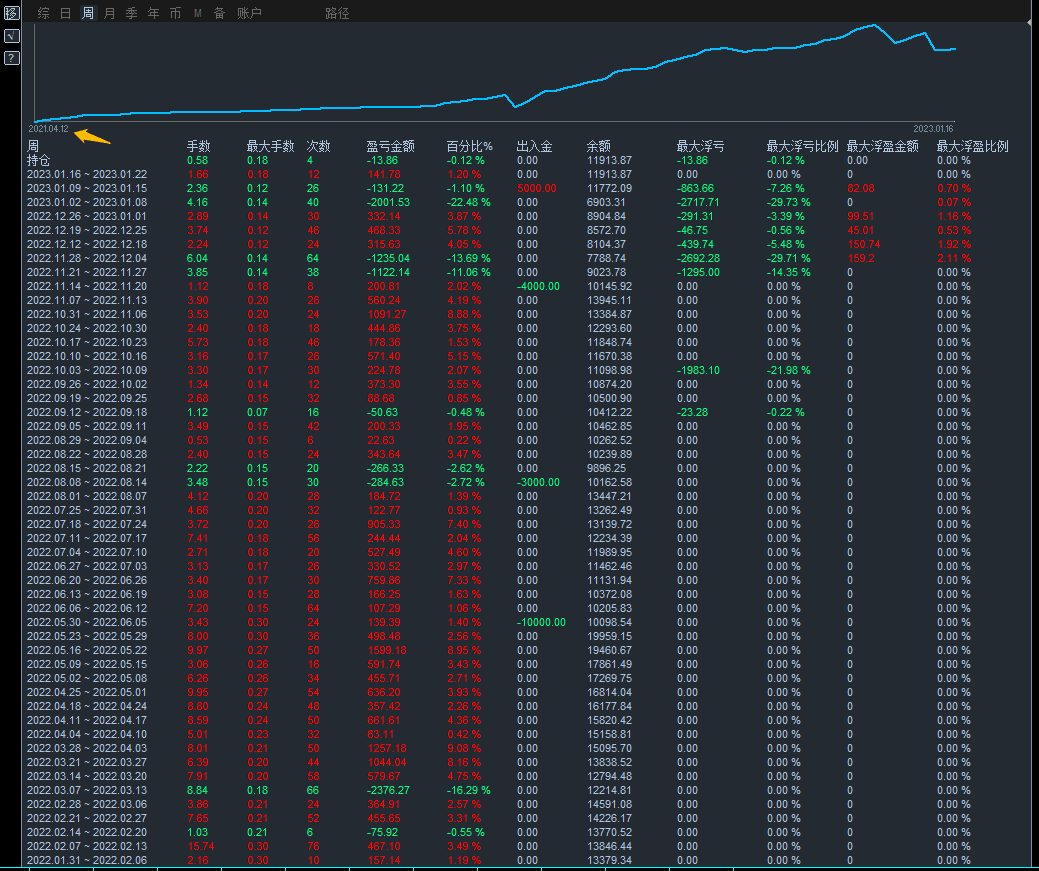Click the 2021.04.12 start date on chart
This screenshot has height=871, width=1039.
pos(48,129)
